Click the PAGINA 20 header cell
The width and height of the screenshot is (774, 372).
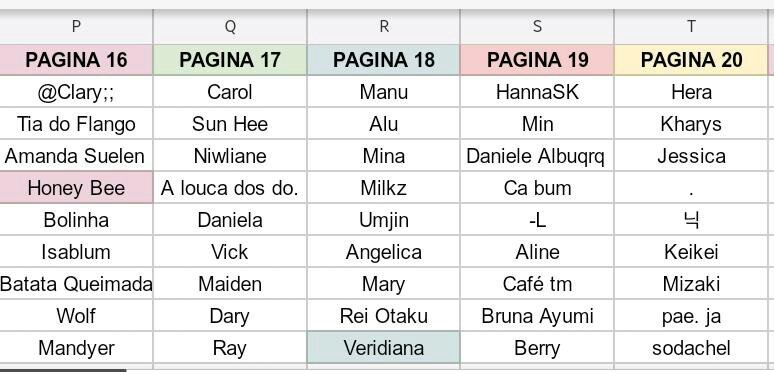point(691,60)
